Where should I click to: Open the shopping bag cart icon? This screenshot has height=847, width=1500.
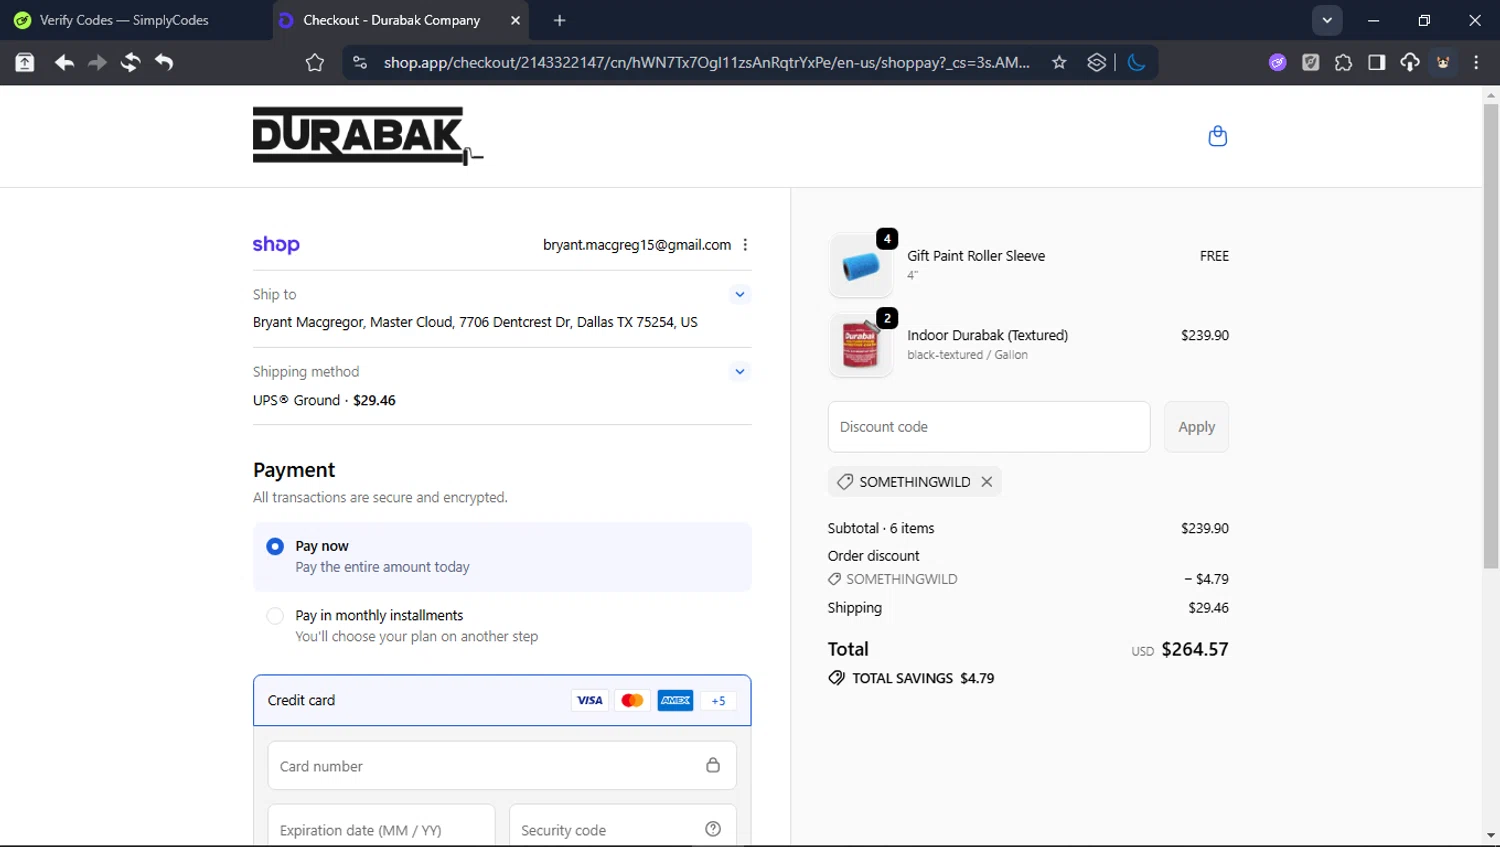(1217, 136)
